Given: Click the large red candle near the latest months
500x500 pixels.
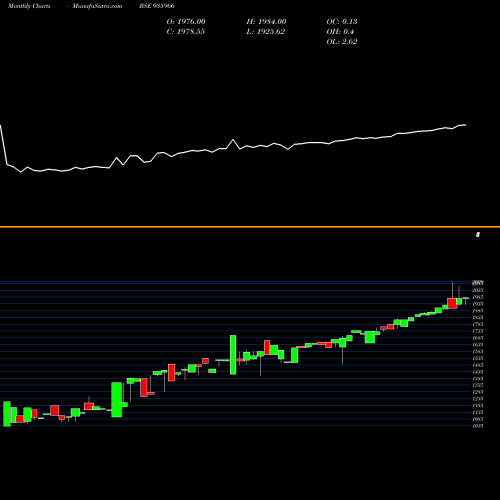Looking at the screenshot, I should click(x=452, y=303).
